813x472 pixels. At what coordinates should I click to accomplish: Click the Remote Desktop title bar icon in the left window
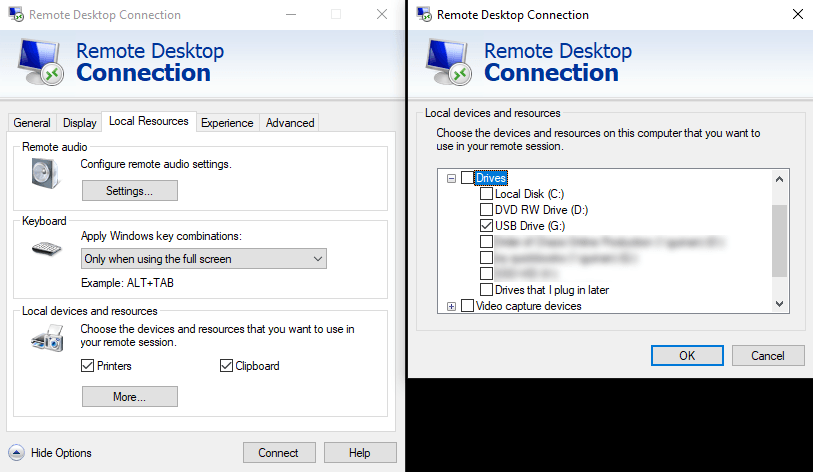click(16, 15)
